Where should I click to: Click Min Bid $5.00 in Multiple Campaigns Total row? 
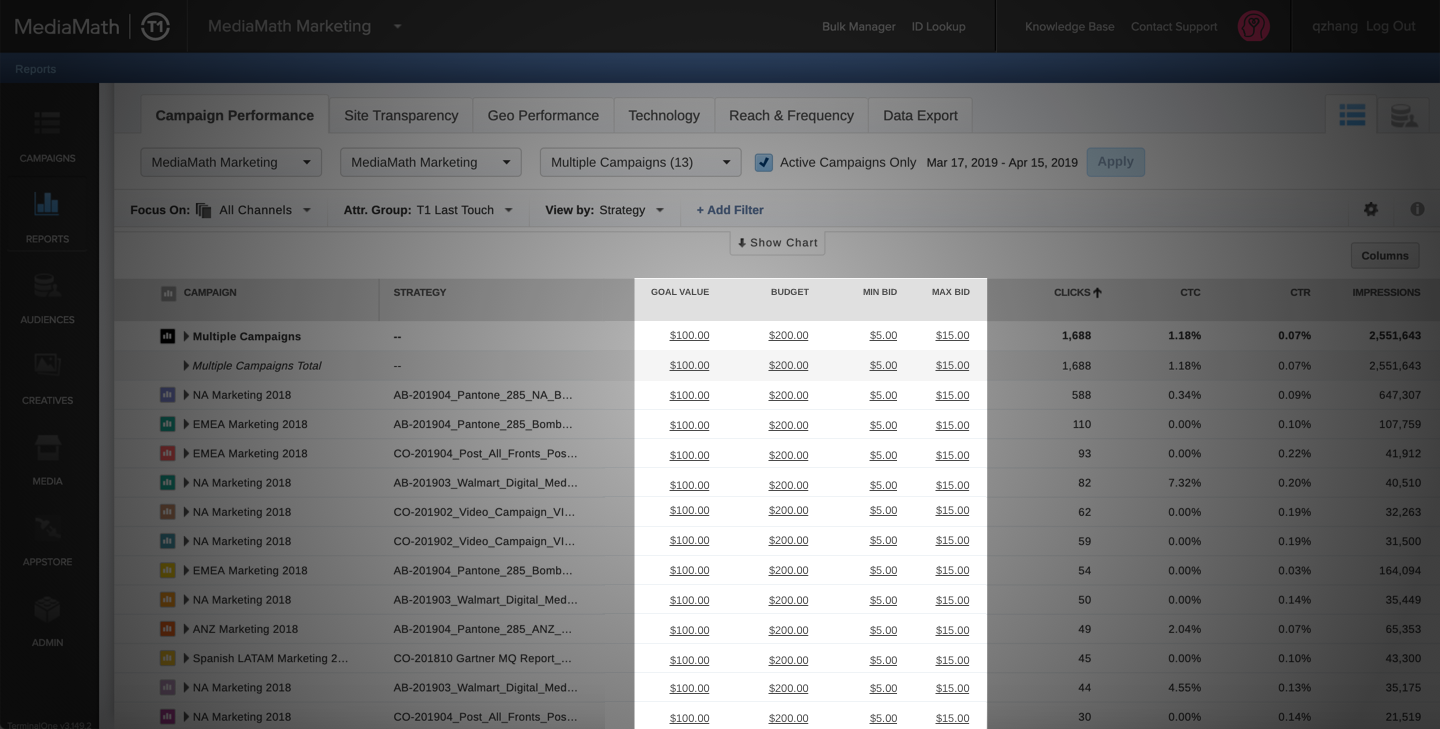pyautogui.click(x=883, y=366)
